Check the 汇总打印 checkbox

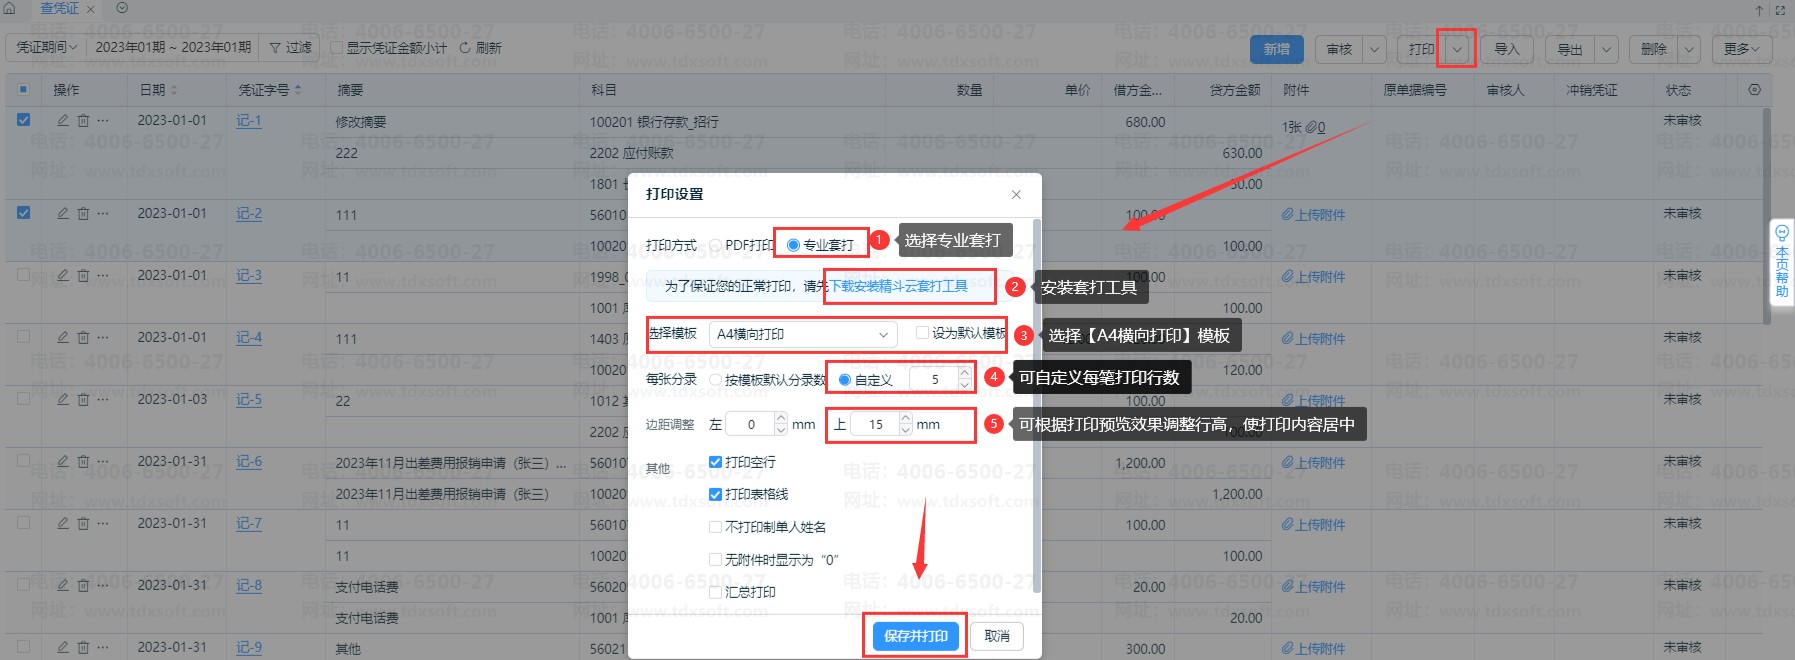coord(715,592)
